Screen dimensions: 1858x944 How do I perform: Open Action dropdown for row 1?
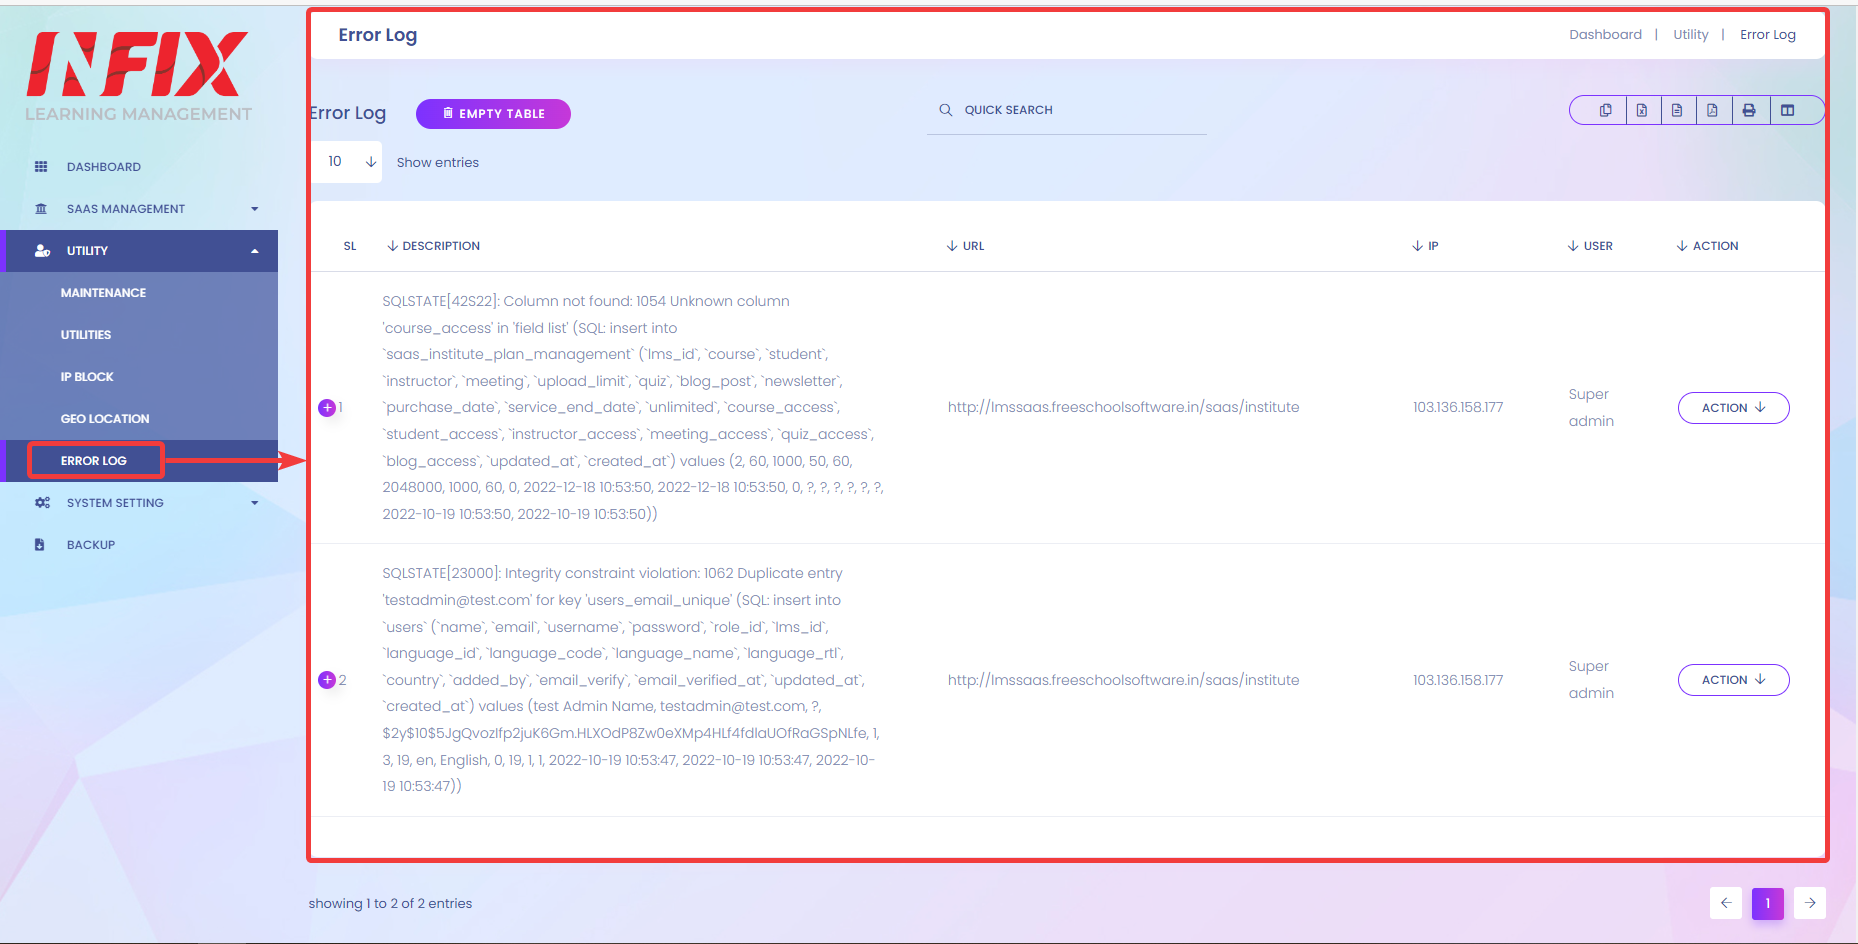tap(1733, 408)
